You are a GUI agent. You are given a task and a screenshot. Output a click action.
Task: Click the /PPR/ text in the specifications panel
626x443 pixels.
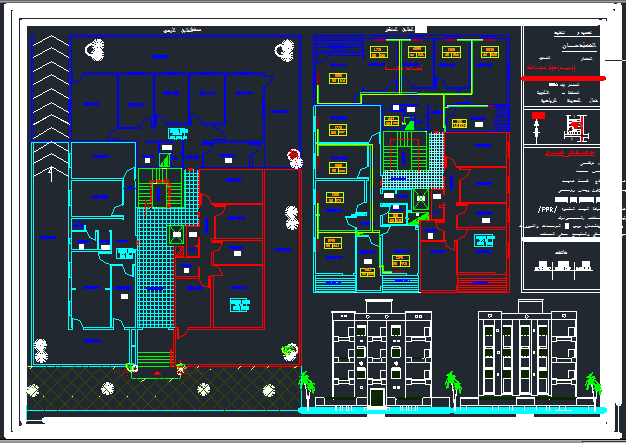(x=547, y=210)
